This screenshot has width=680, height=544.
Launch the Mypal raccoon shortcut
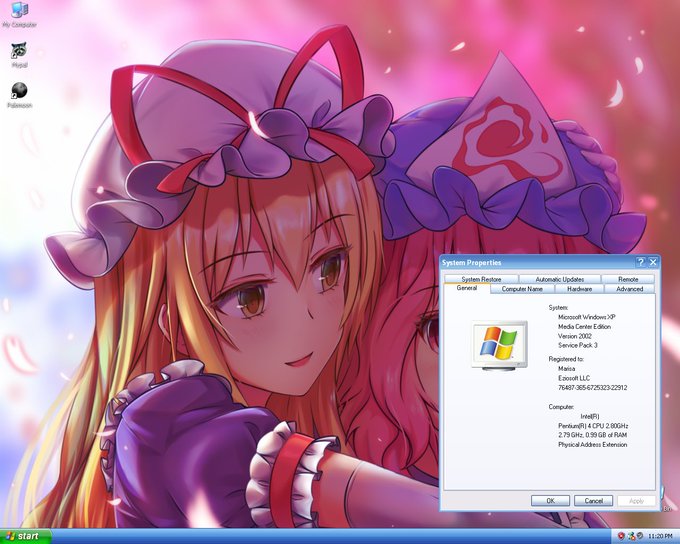point(19,55)
